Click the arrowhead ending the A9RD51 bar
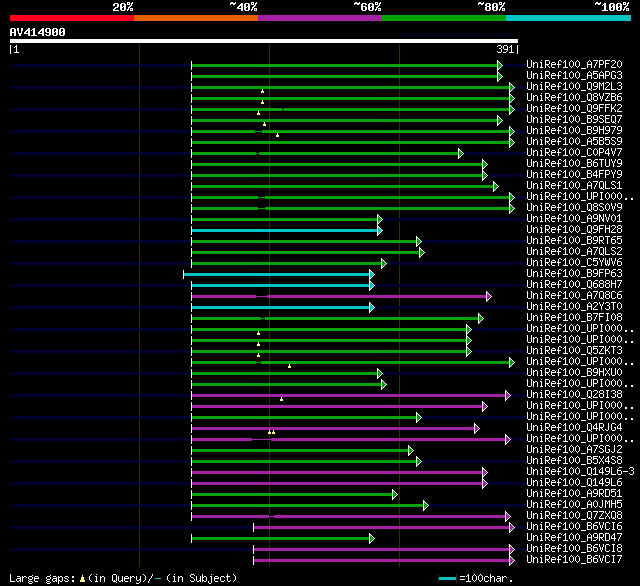 (395, 495)
